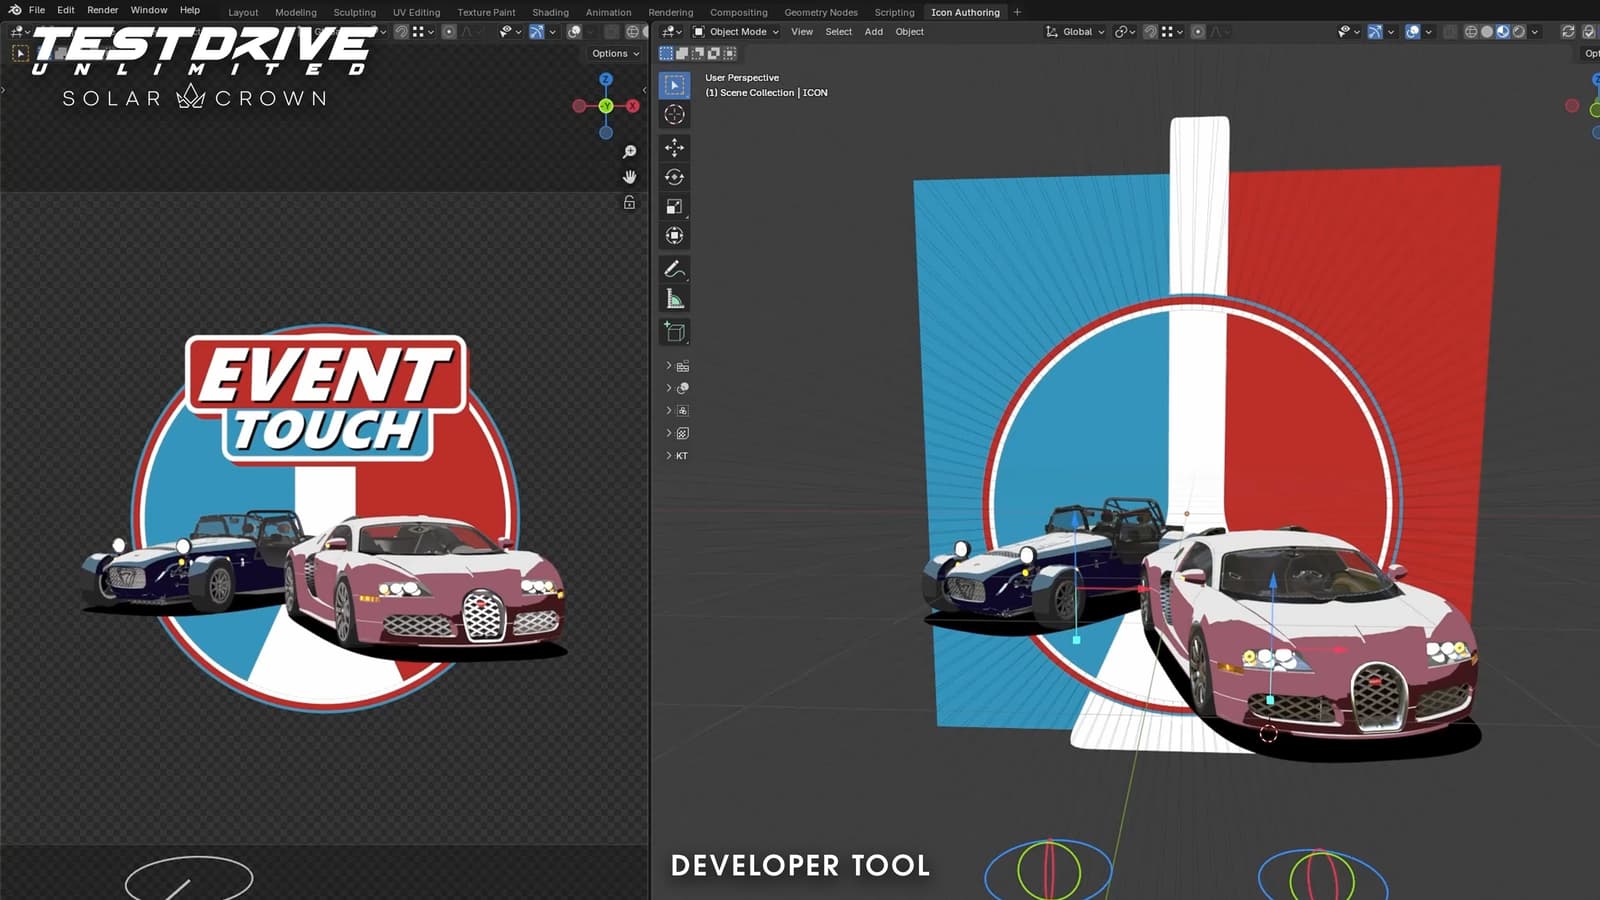Image resolution: width=1600 pixels, height=900 pixels.
Task: Expand the panel just above KT
Action: point(677,434)
